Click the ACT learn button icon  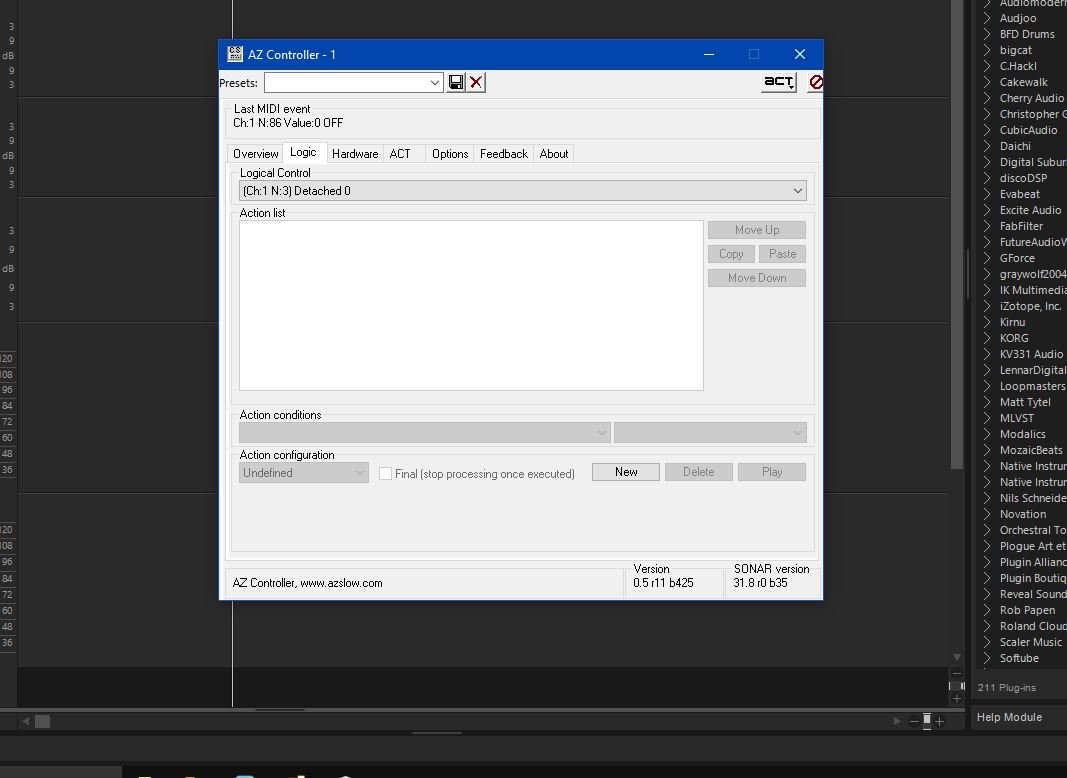pos(778,82)
